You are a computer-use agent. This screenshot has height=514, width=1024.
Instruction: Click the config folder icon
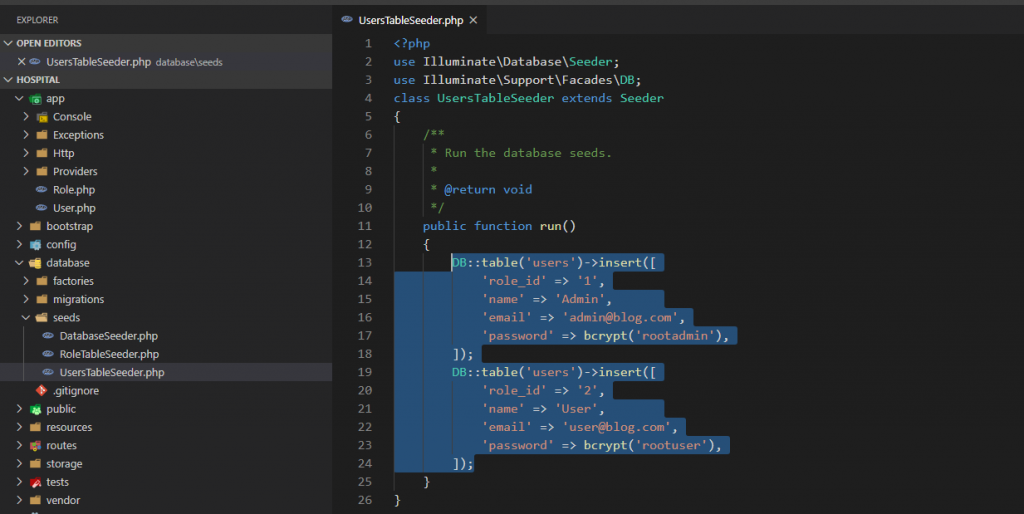click(x=35, y=245)
